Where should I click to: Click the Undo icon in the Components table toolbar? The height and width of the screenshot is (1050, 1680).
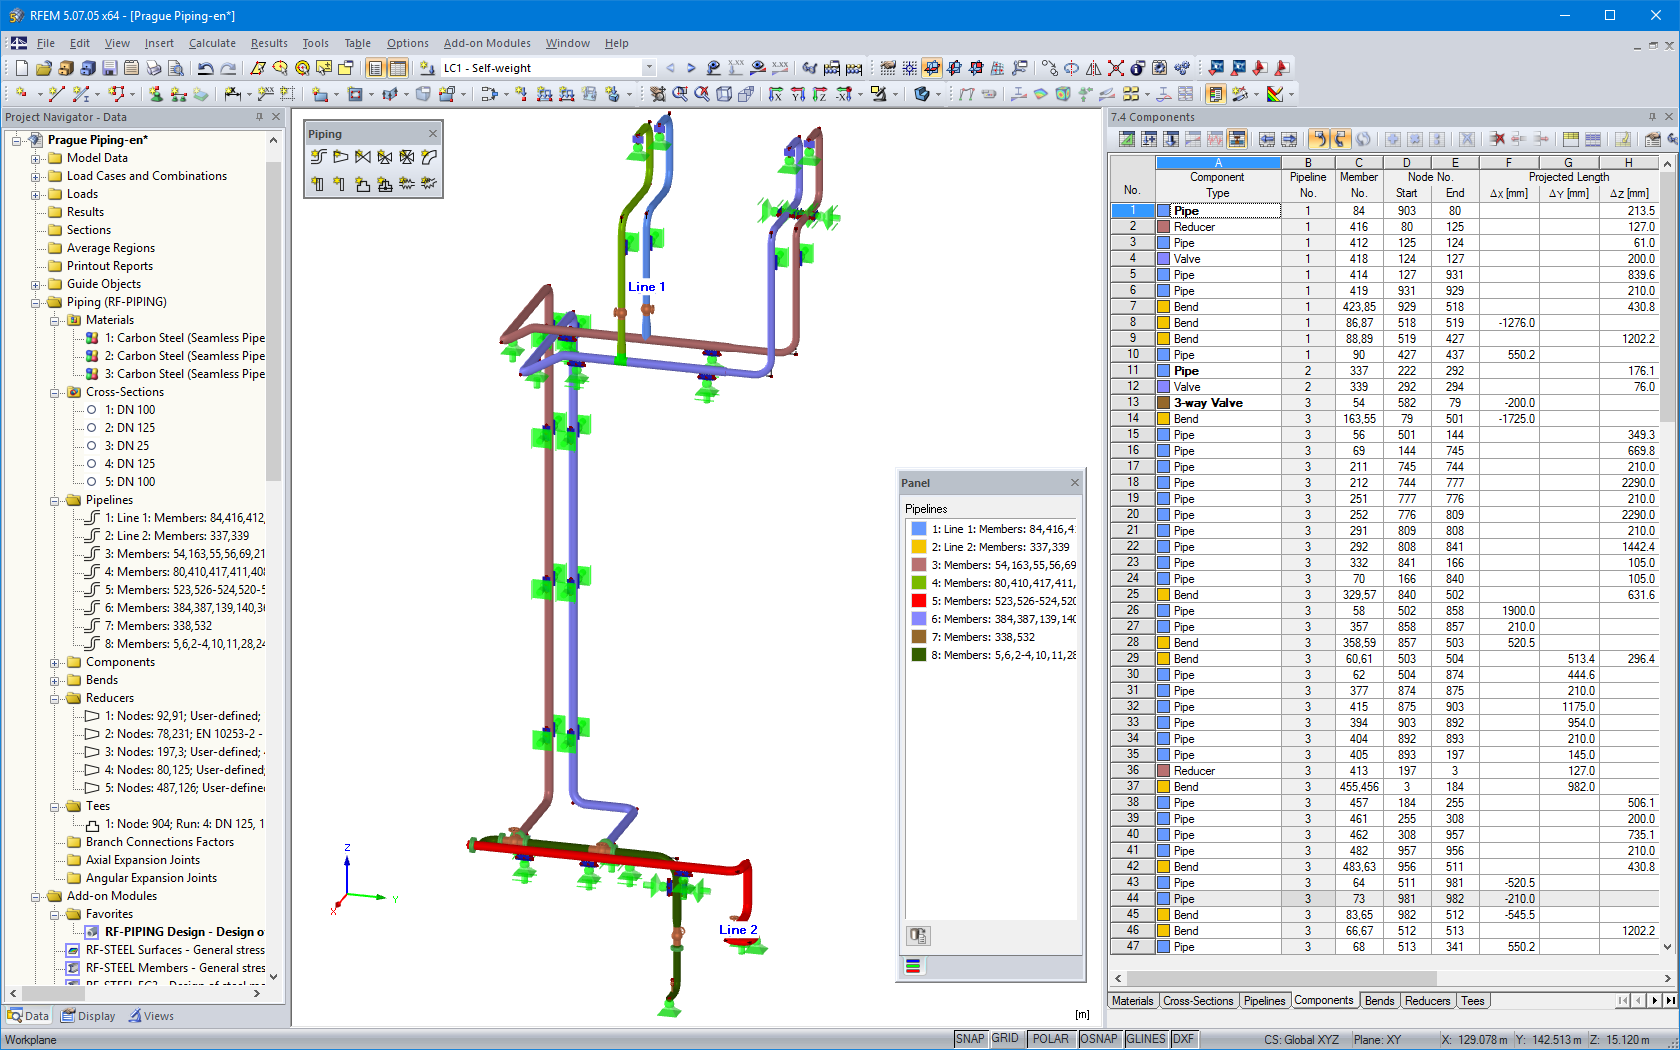[x=1319, y=139]
